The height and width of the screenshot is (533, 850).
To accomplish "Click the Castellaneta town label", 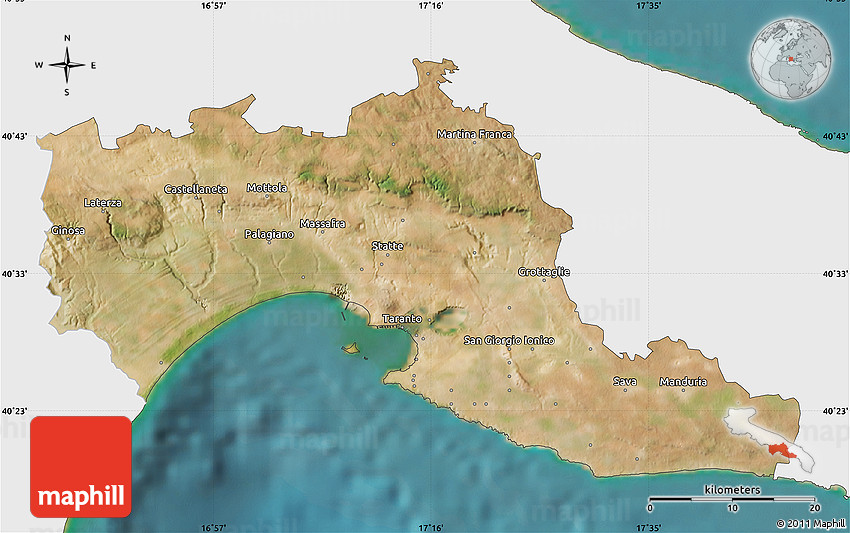I will 196,189.
